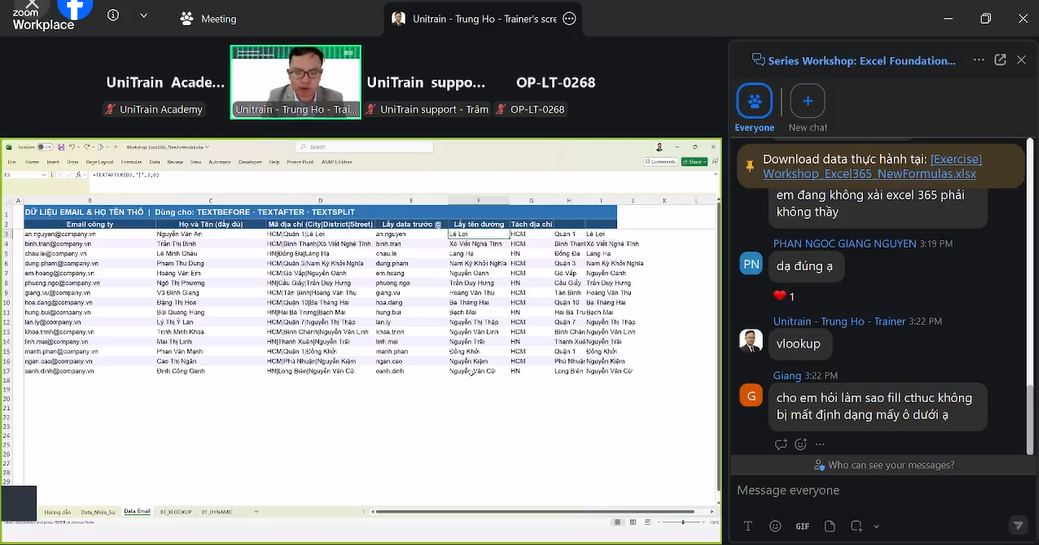
Task: Open the Home ribbon tab in Excel
Action: pos(32,162)
